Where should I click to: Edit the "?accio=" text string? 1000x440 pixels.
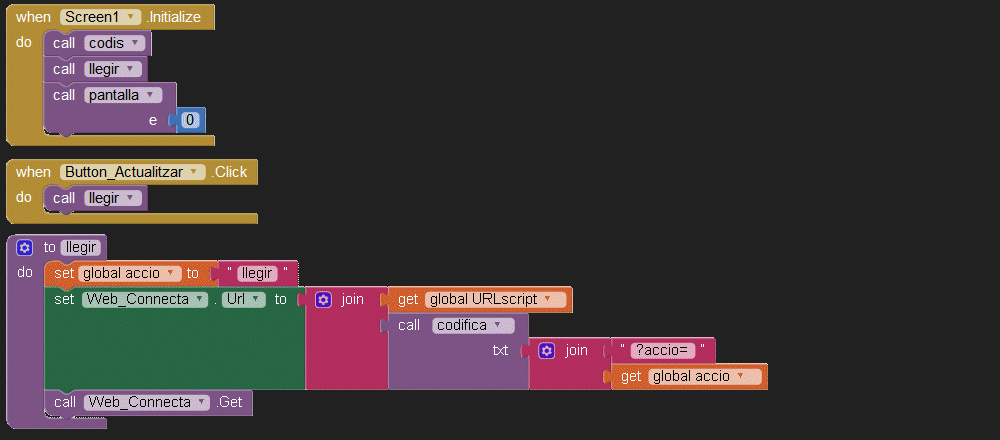click(x=662, y=350)
